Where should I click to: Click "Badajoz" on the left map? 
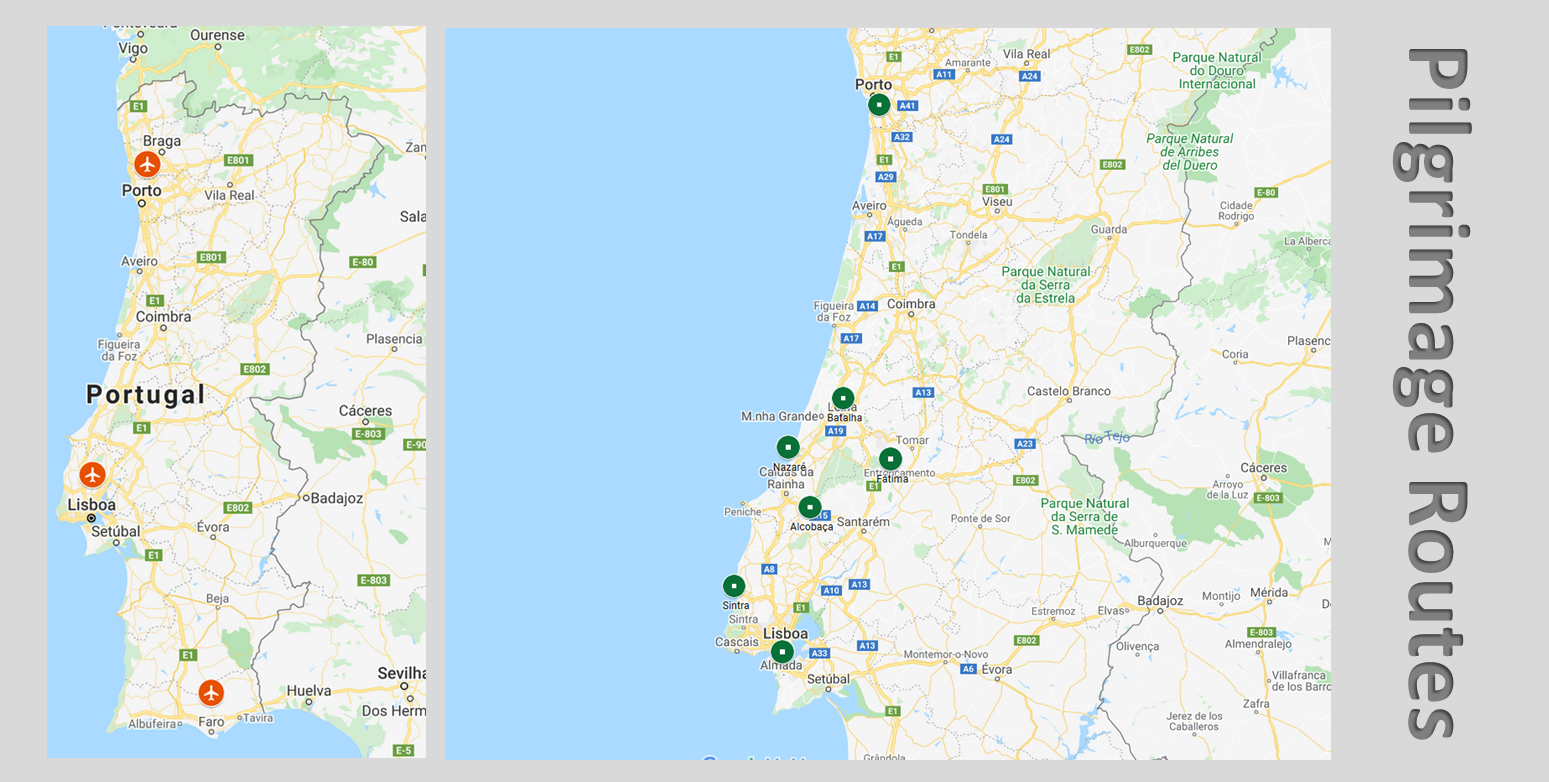(337, 498)
